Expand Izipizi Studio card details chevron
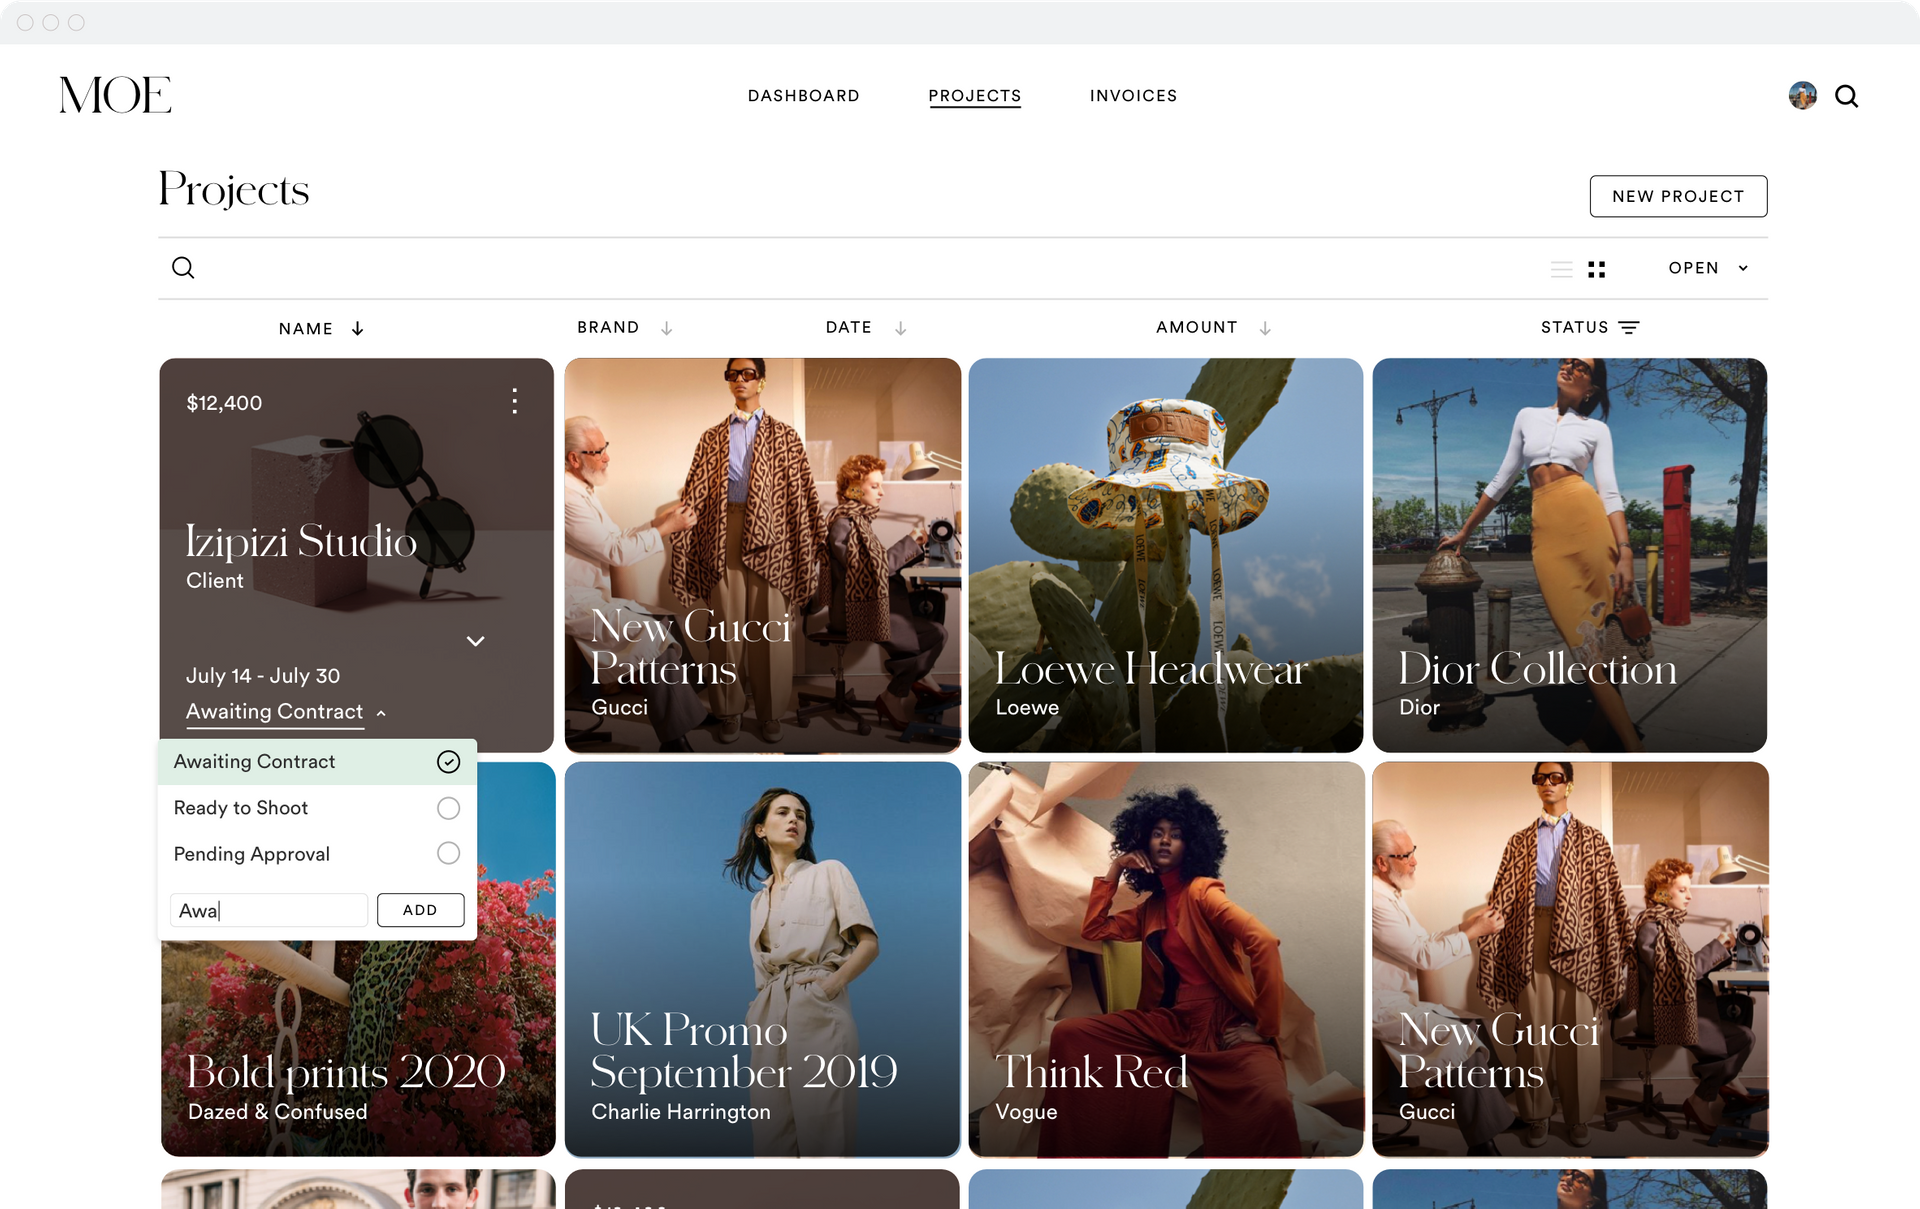Image resolution: width=1920 pixels, height=1209 pixels. tap(476, 641)
